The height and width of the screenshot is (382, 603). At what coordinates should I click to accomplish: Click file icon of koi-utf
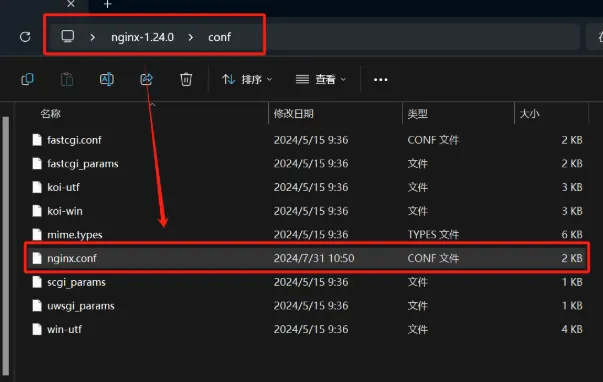point(37,187)
